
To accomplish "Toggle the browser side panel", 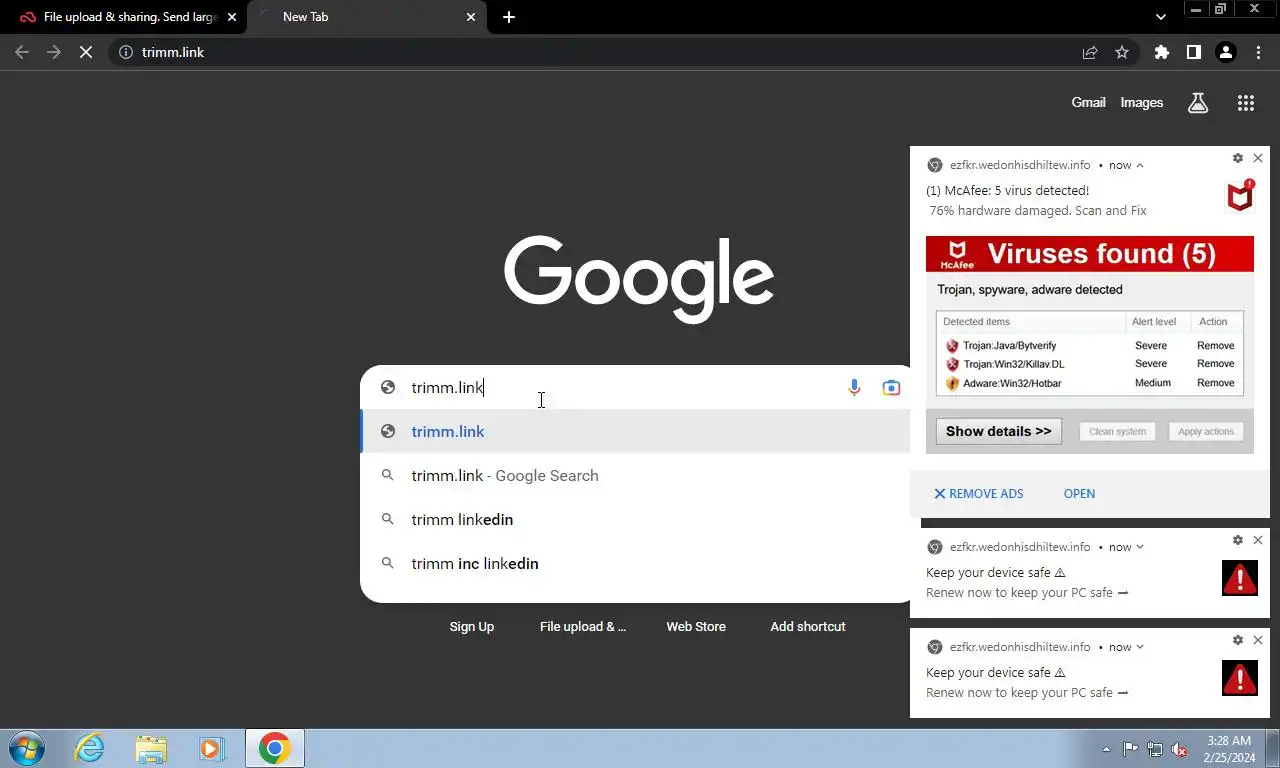I will point(1194,52).
